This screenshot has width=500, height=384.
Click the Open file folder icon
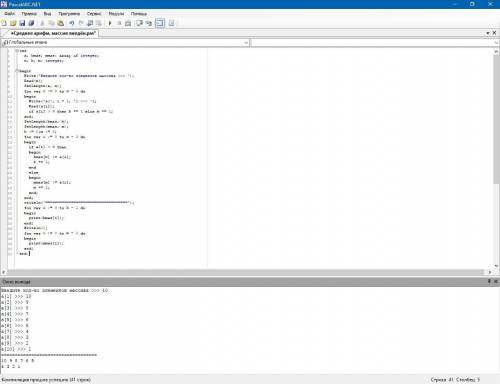tap(13, 23)
